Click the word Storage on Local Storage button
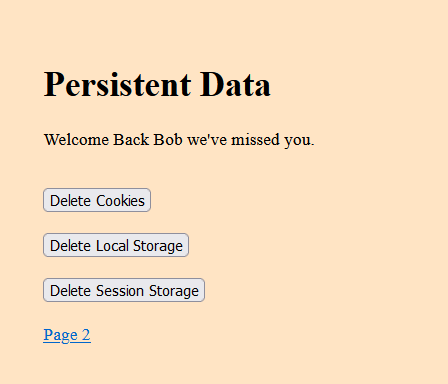 (x=158, y=246)
